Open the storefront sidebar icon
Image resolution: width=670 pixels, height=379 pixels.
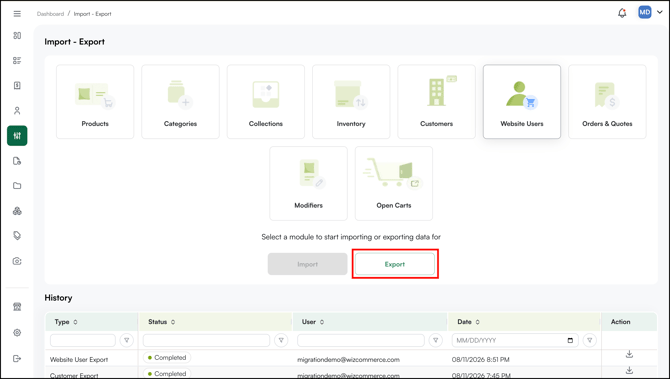(x=17, y=307)
